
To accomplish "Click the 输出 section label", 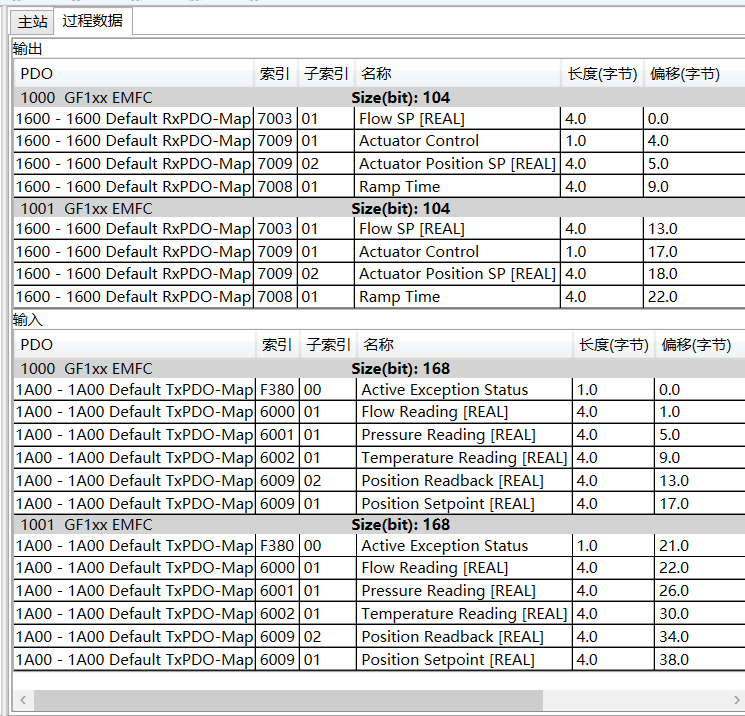I will click(28, 49).
